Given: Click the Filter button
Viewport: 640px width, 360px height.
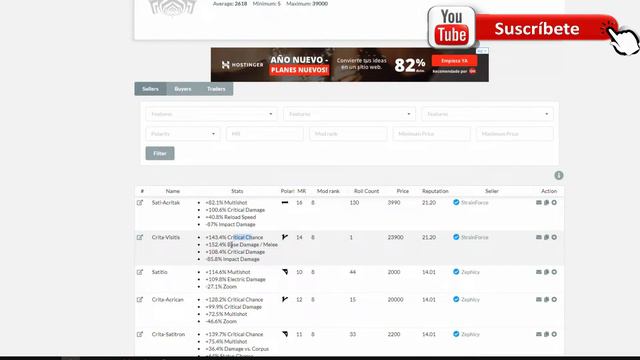Looking at the screenshot, I should [160, 153].
